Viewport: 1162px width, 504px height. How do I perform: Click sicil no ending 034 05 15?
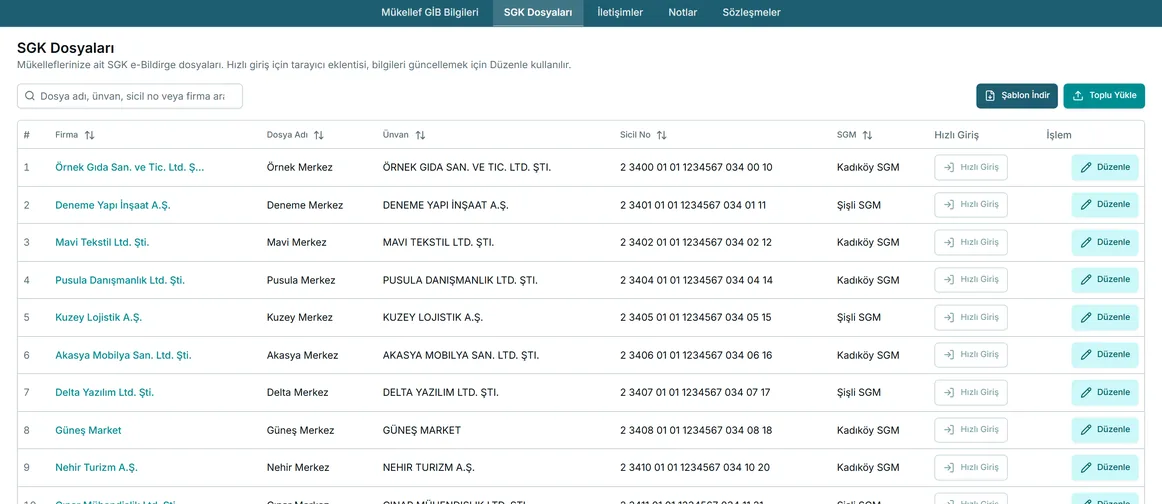(x=696, y=317)
